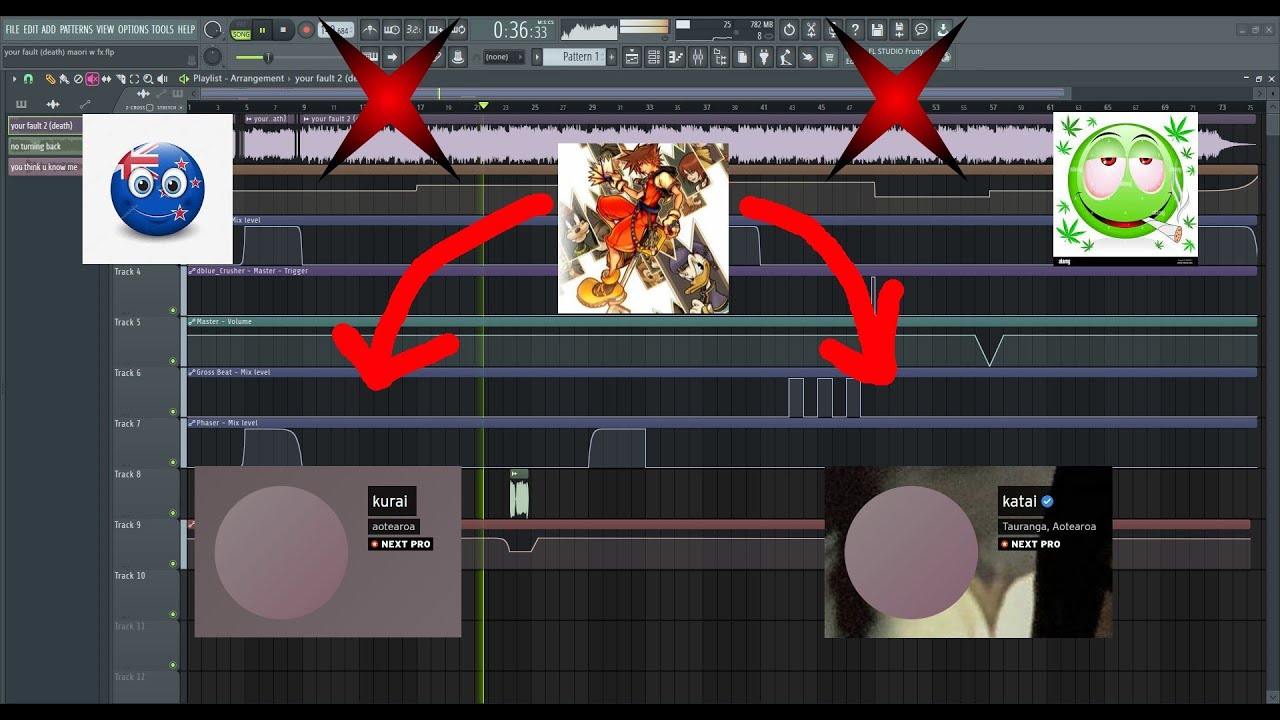Open the shopping cart content library icon
This screenshot has width=1280, height=720.
[x=829, y=57]
